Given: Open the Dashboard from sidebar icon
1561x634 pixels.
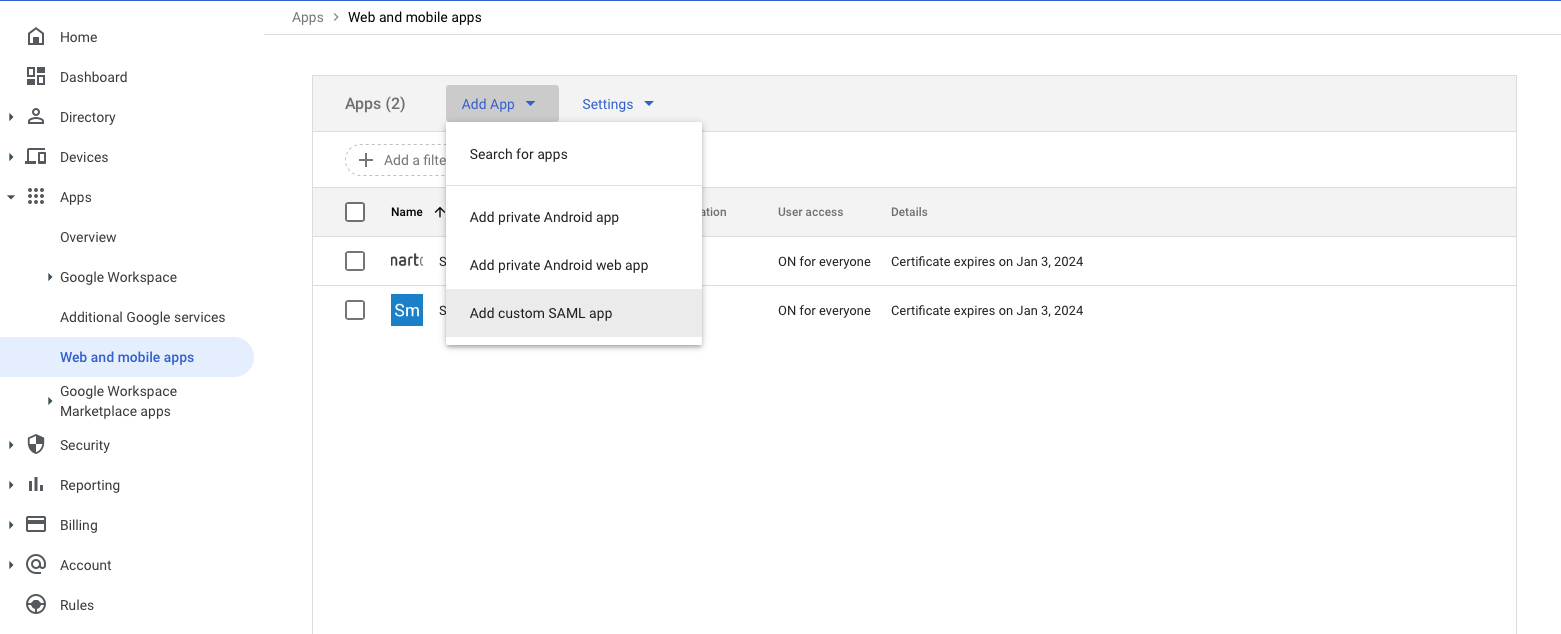Looking at the screenshot, I should pos(35,77).
